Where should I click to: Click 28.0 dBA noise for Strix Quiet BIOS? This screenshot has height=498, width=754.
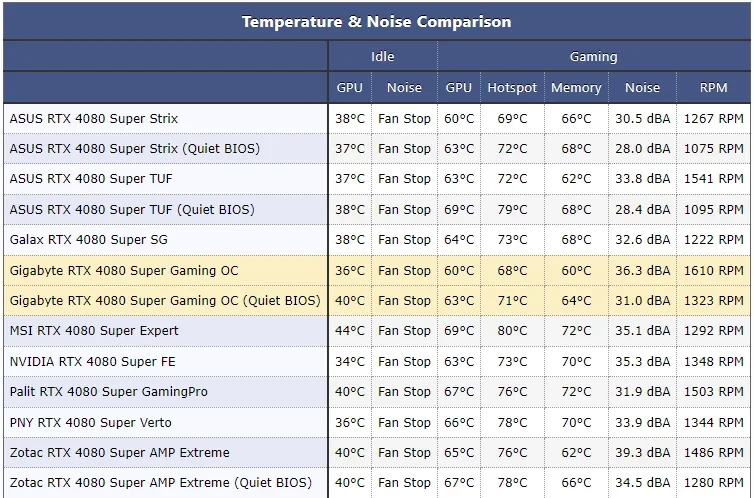(642, 149)
